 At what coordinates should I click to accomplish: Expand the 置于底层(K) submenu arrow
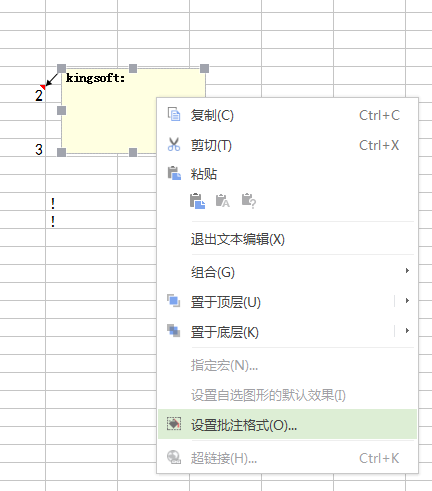click(x=407, y=331)
